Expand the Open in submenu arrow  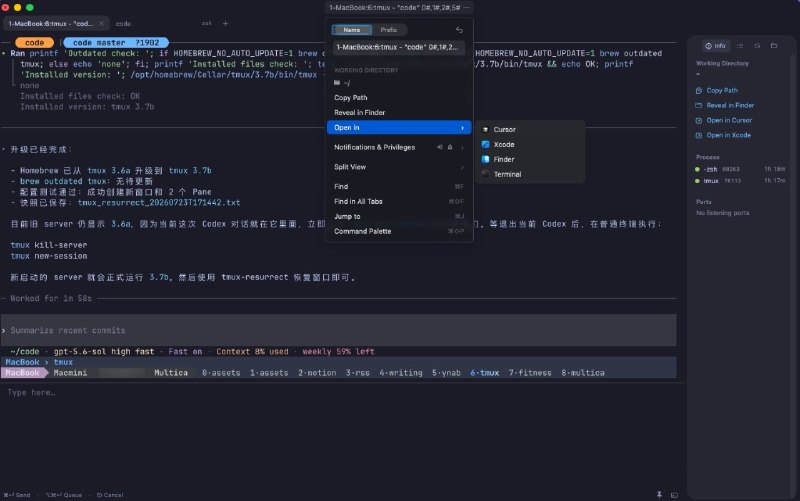tap(462, 128)
